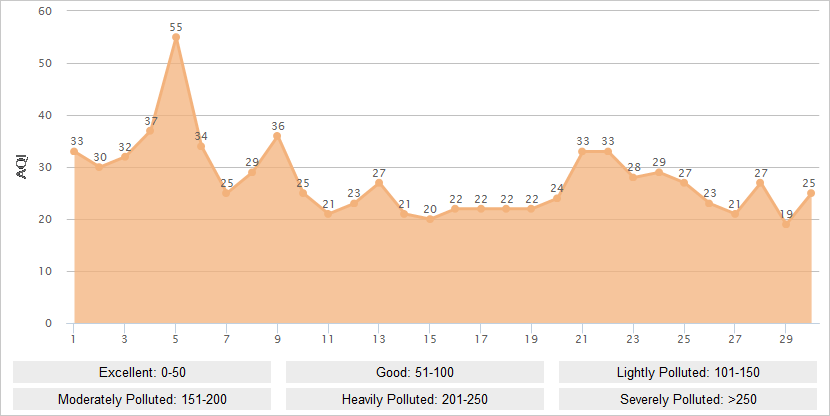Click the data point marker valued 30
Screen dimensions: 830x416
[x=99, y=167]
